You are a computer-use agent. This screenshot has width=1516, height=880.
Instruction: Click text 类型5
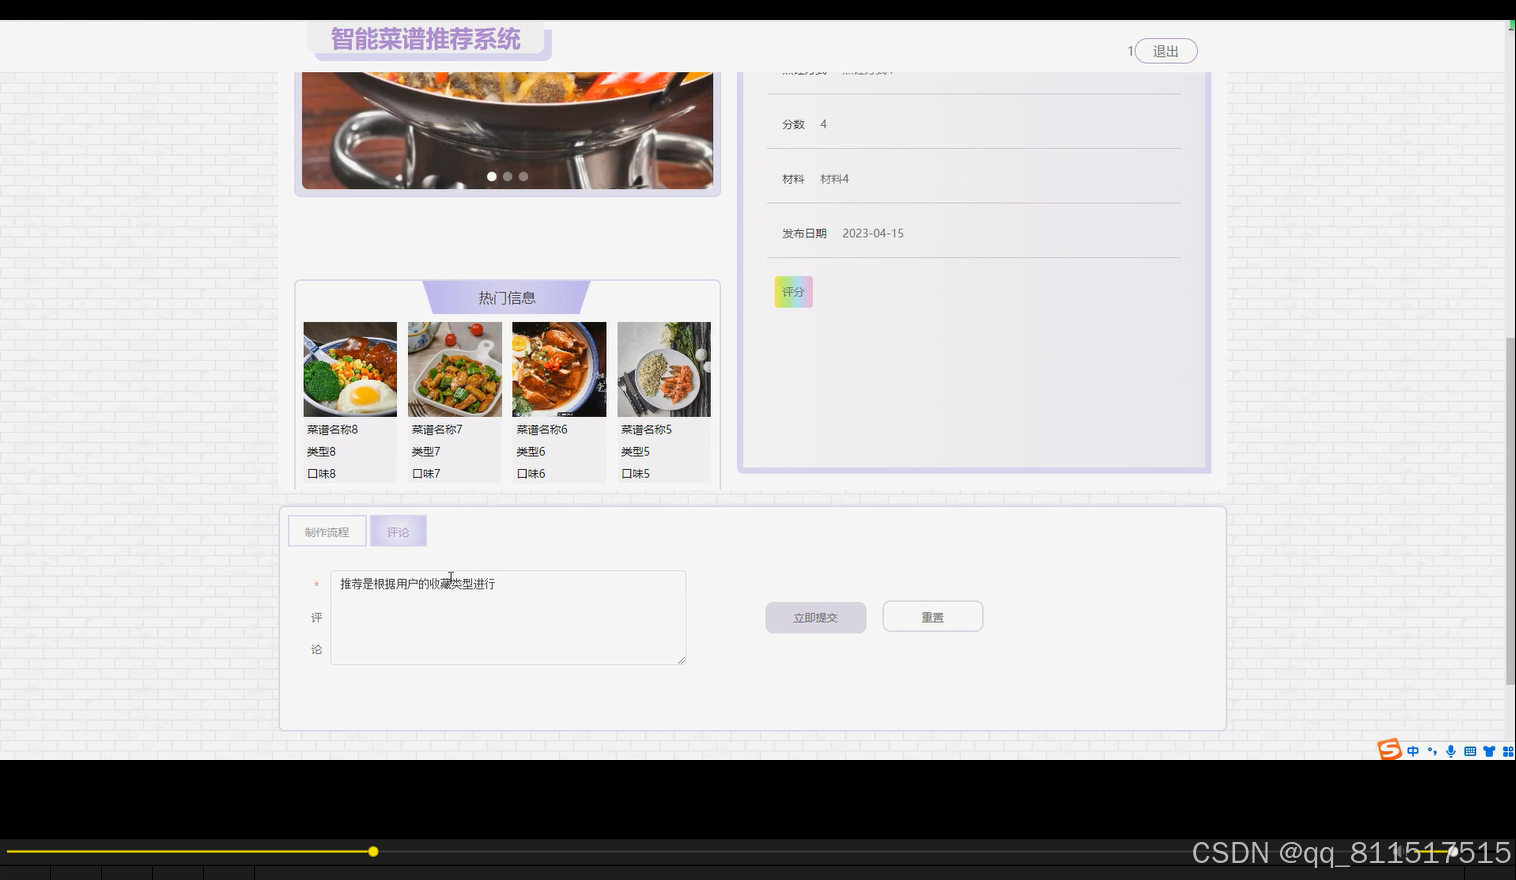point(636,452)
